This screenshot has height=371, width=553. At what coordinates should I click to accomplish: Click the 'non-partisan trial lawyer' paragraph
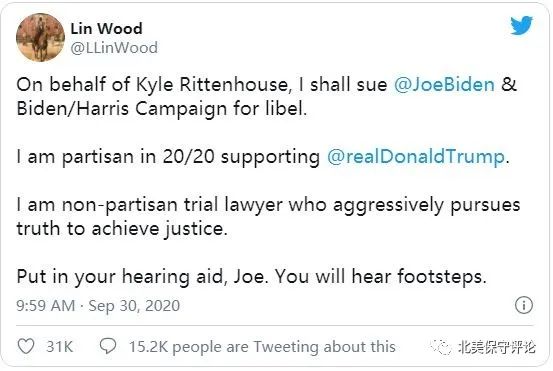268,217
